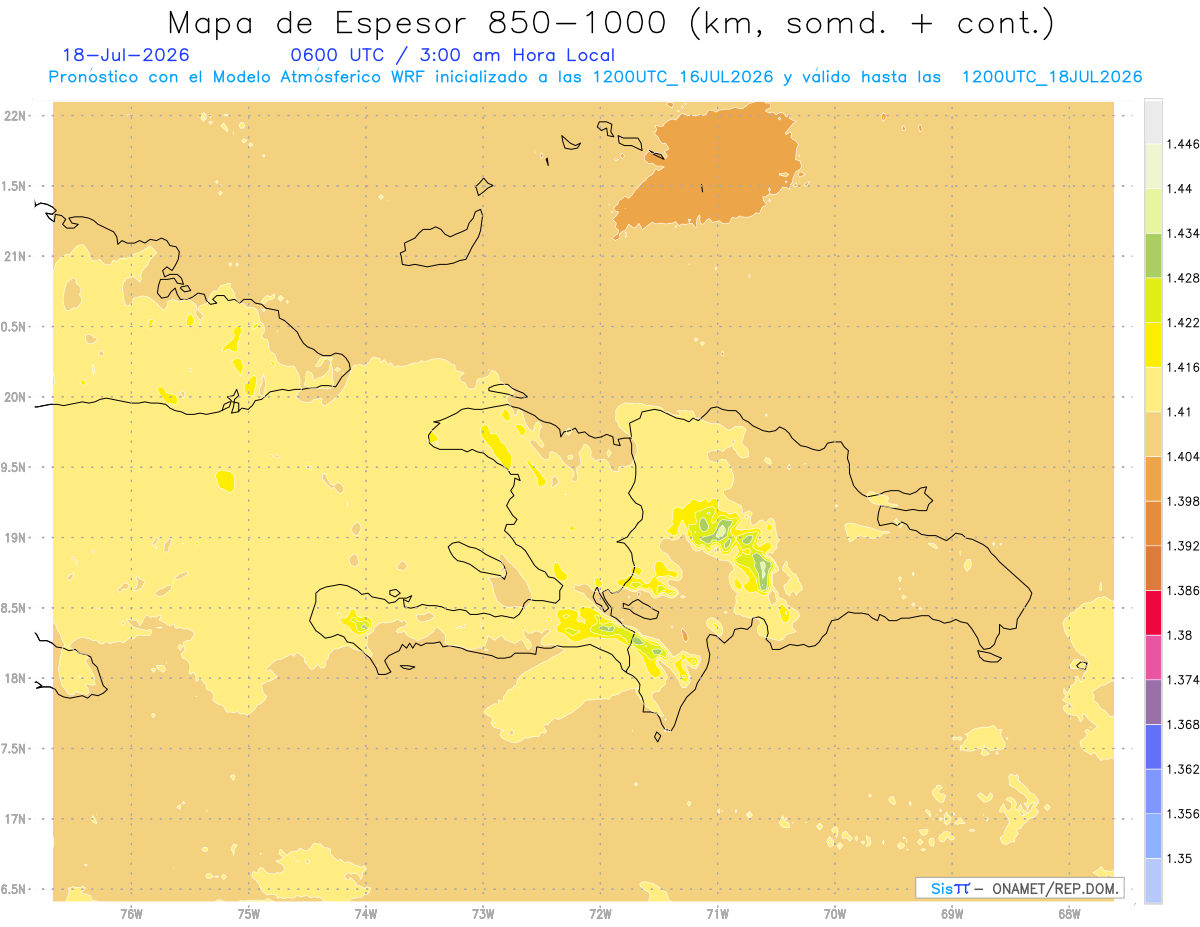Click the "1.398" color bar value

click(x=1183, y=501)
